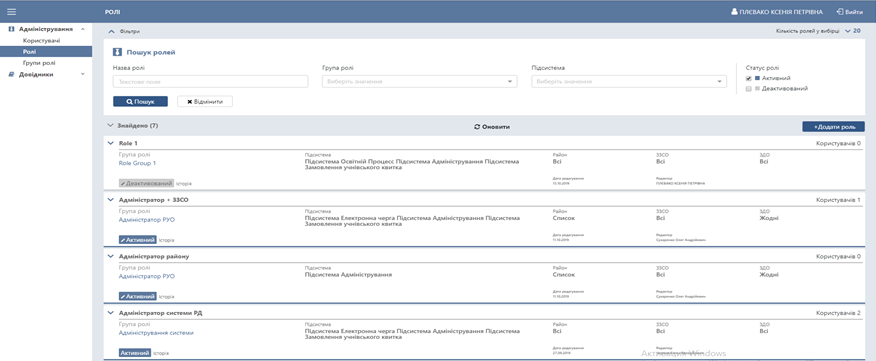
Task: Click the Вийти logout icon
Action: [x=839, y=12]
